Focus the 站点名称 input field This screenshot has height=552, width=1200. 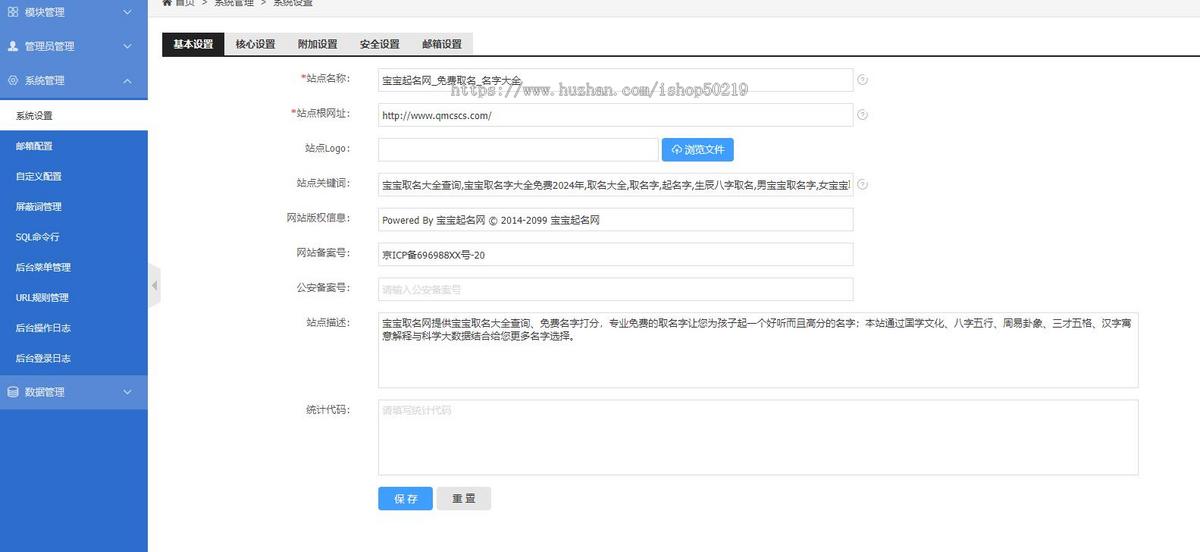616,80
